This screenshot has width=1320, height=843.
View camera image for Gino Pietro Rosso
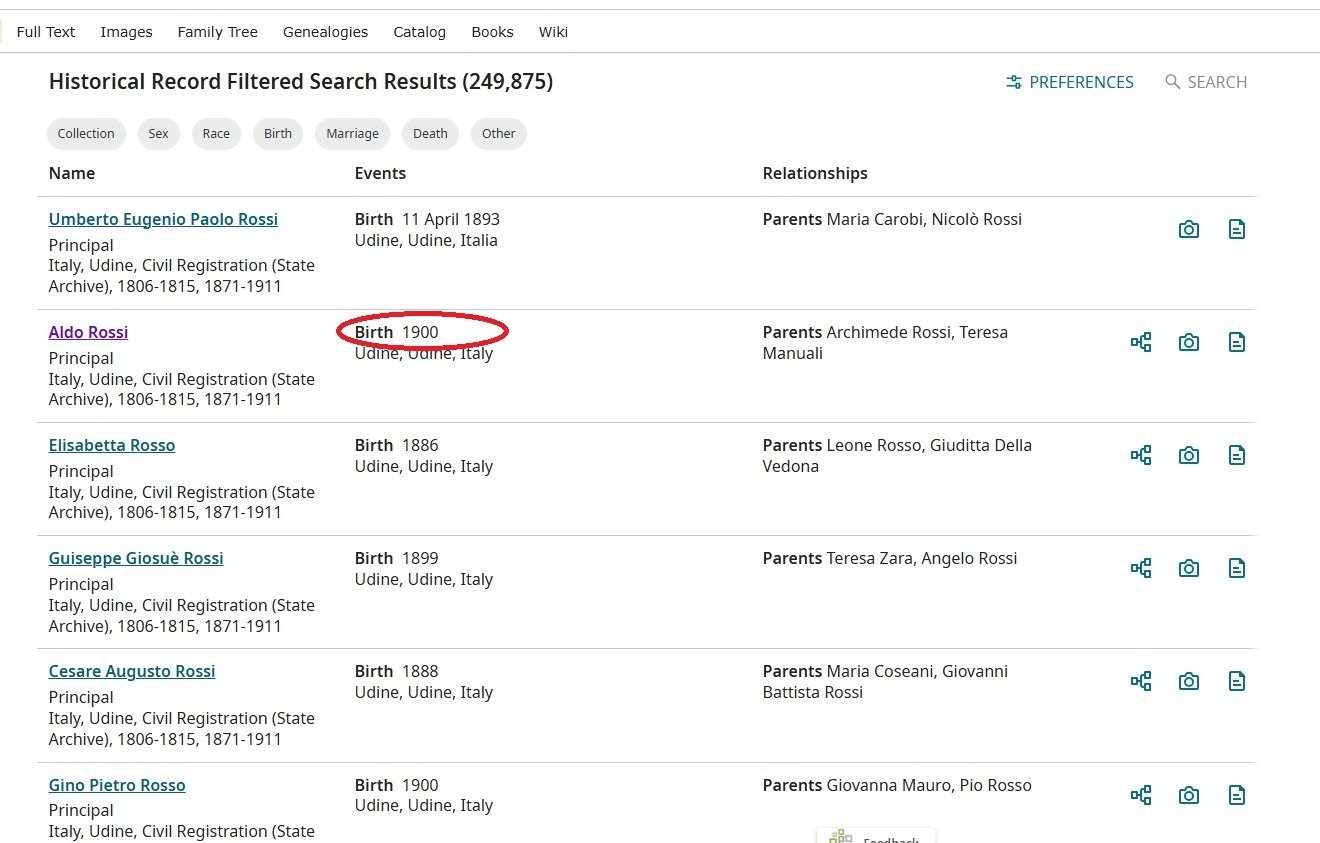pyautogui.click(x=1188, y=796)
